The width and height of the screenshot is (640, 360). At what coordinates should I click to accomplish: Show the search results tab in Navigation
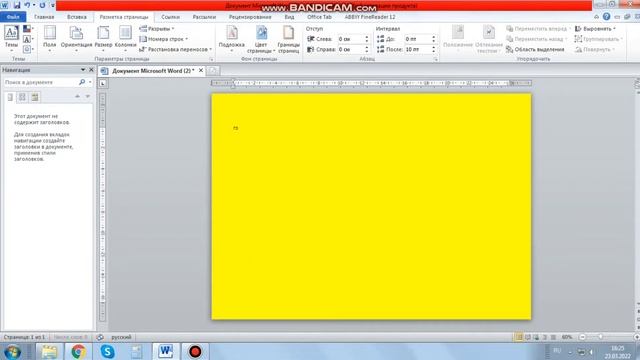pyautogui.click(x=35, y=97)
